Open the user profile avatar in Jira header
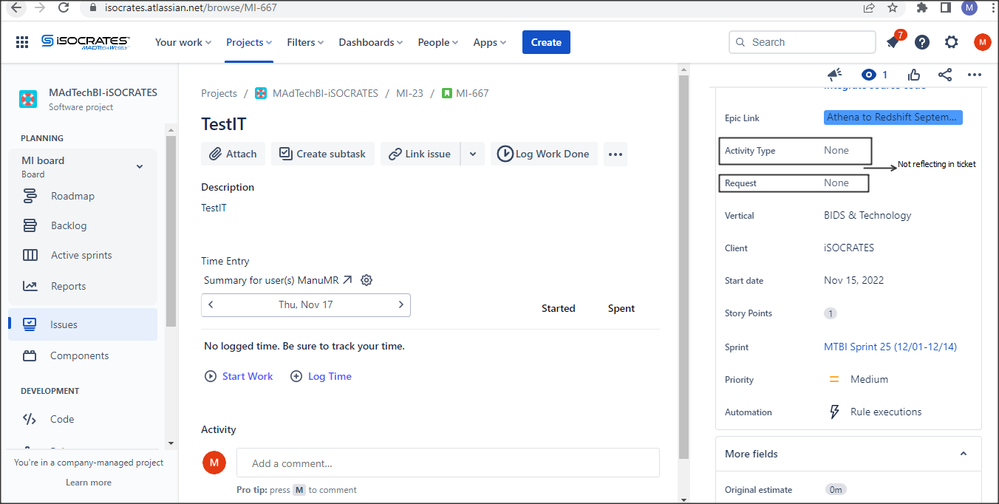999x504 pixels. pos(982,42)
